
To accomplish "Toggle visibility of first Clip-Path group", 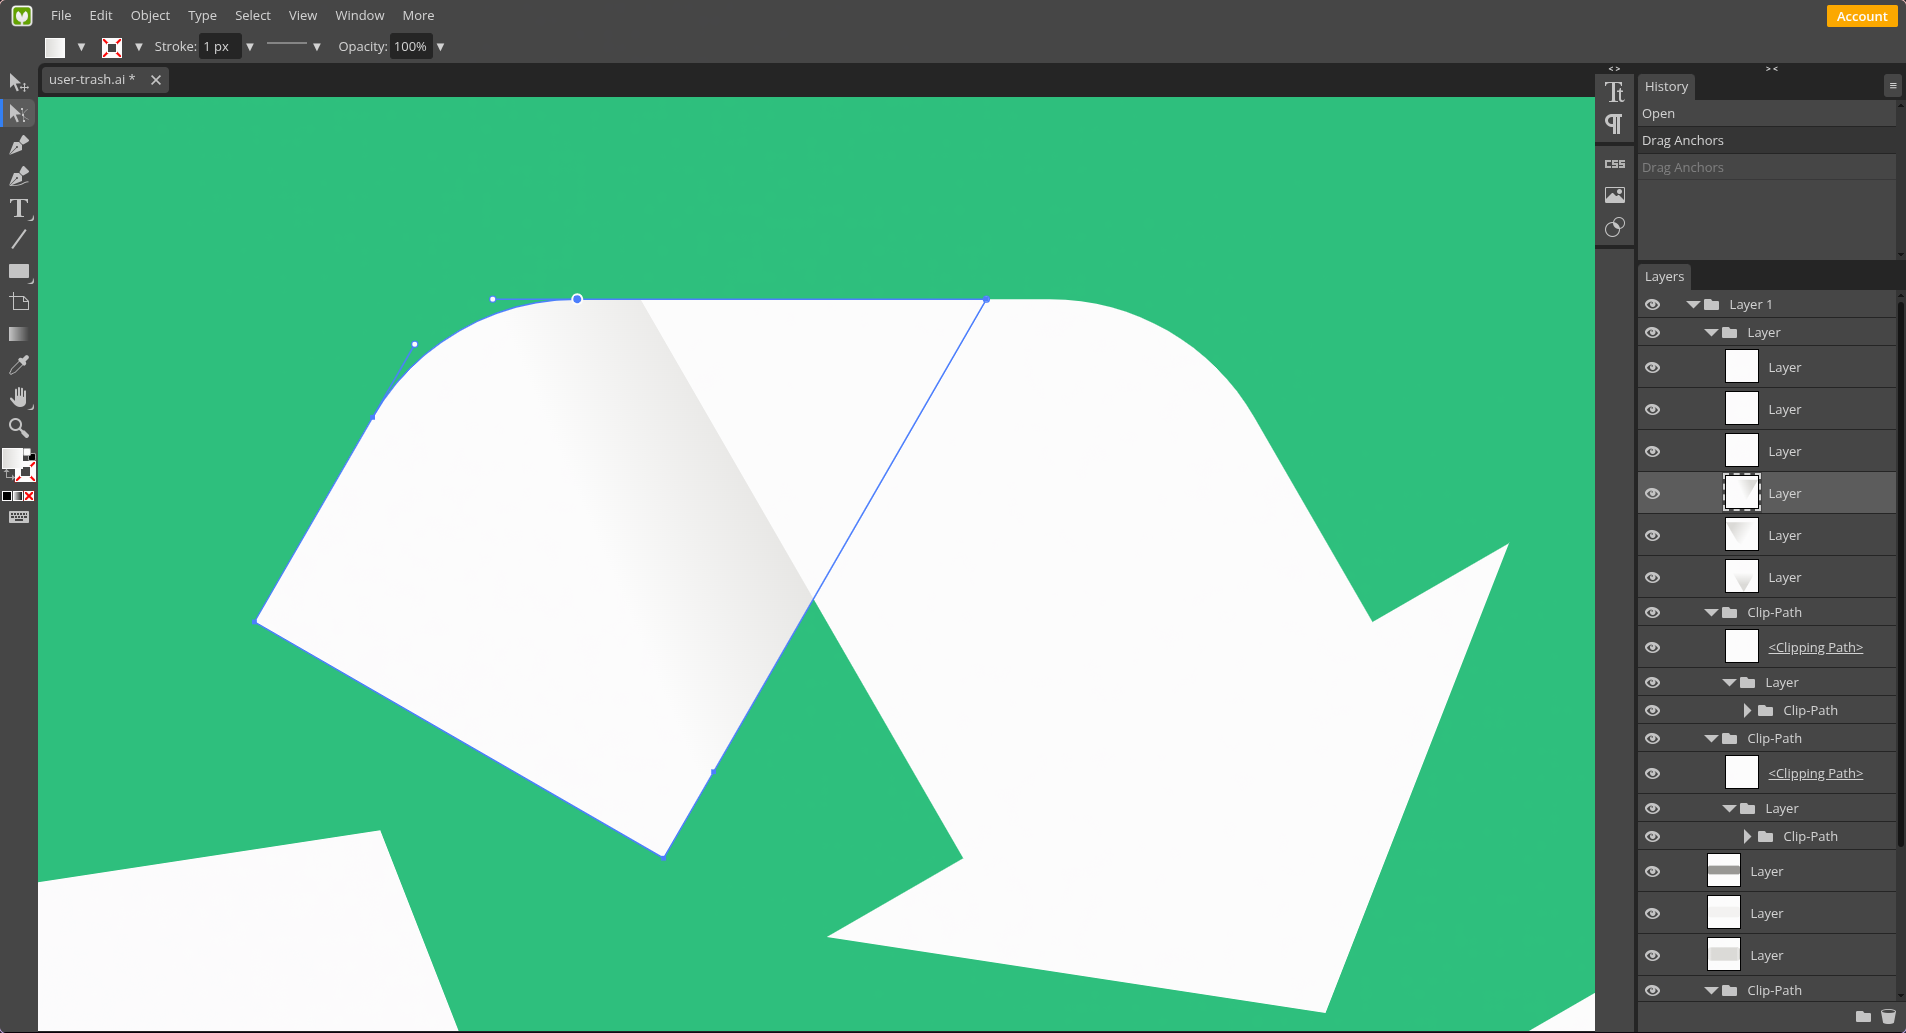I will [1652, 613].
